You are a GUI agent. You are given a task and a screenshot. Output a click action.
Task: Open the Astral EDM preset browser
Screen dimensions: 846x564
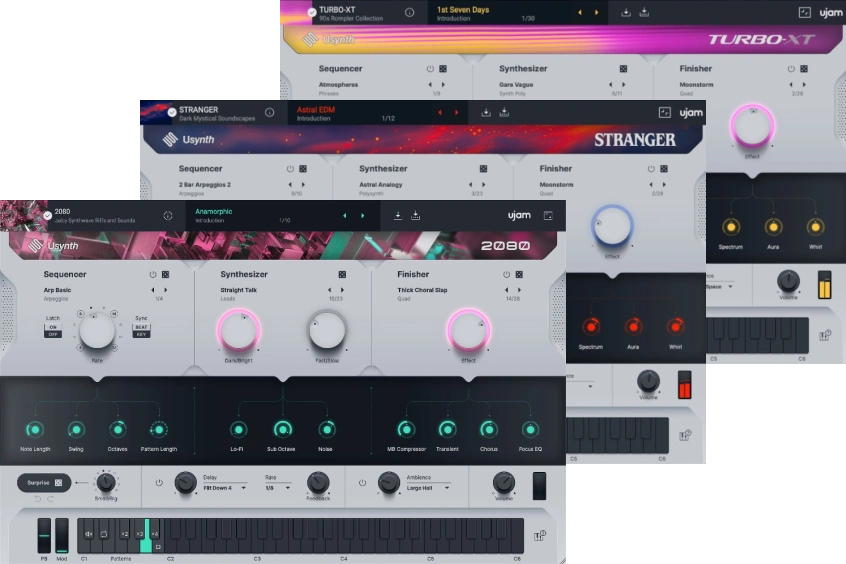pos(359,113)
